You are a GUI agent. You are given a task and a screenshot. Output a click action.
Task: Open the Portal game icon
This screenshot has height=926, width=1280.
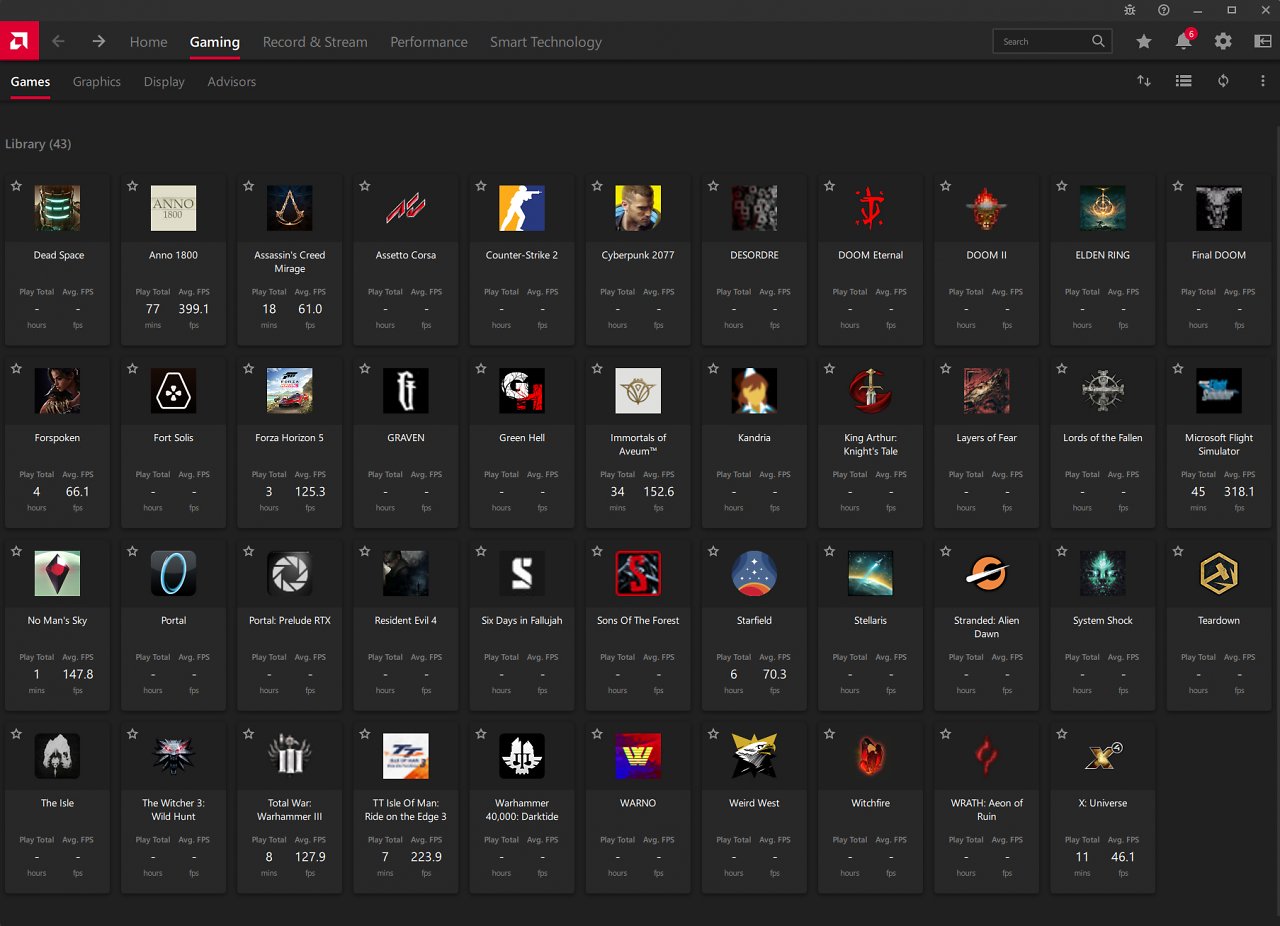[173, 574]
